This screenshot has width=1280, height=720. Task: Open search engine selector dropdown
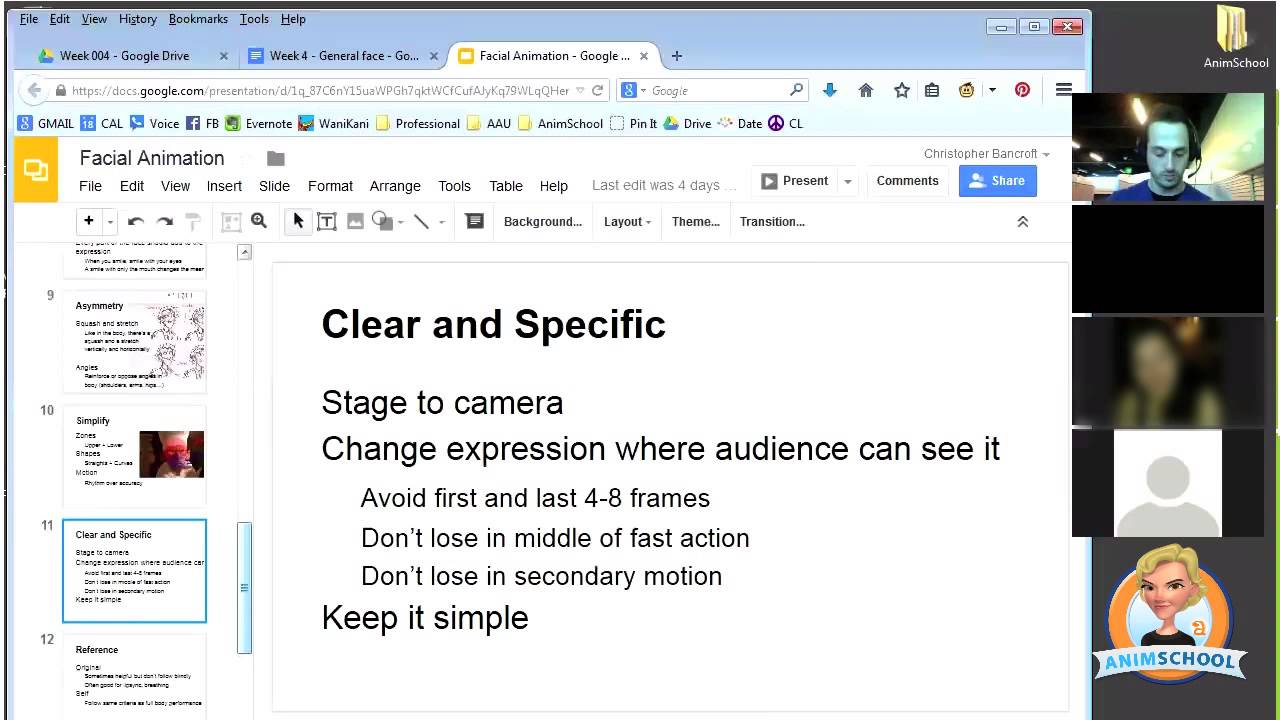(634, 90)
